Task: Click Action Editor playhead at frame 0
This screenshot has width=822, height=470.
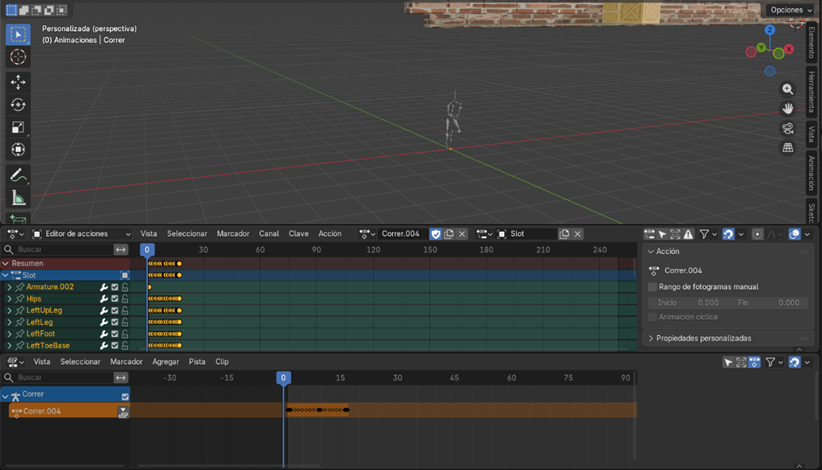Action: coord(147,250)
